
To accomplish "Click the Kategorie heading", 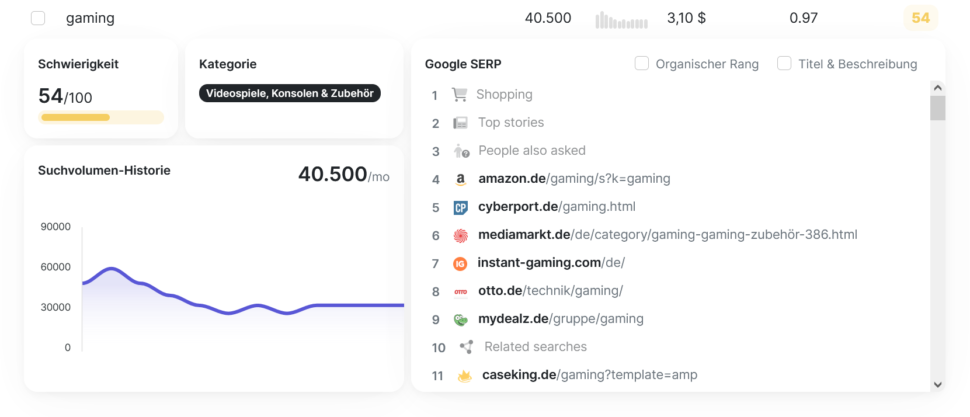I will pos(228,64).
